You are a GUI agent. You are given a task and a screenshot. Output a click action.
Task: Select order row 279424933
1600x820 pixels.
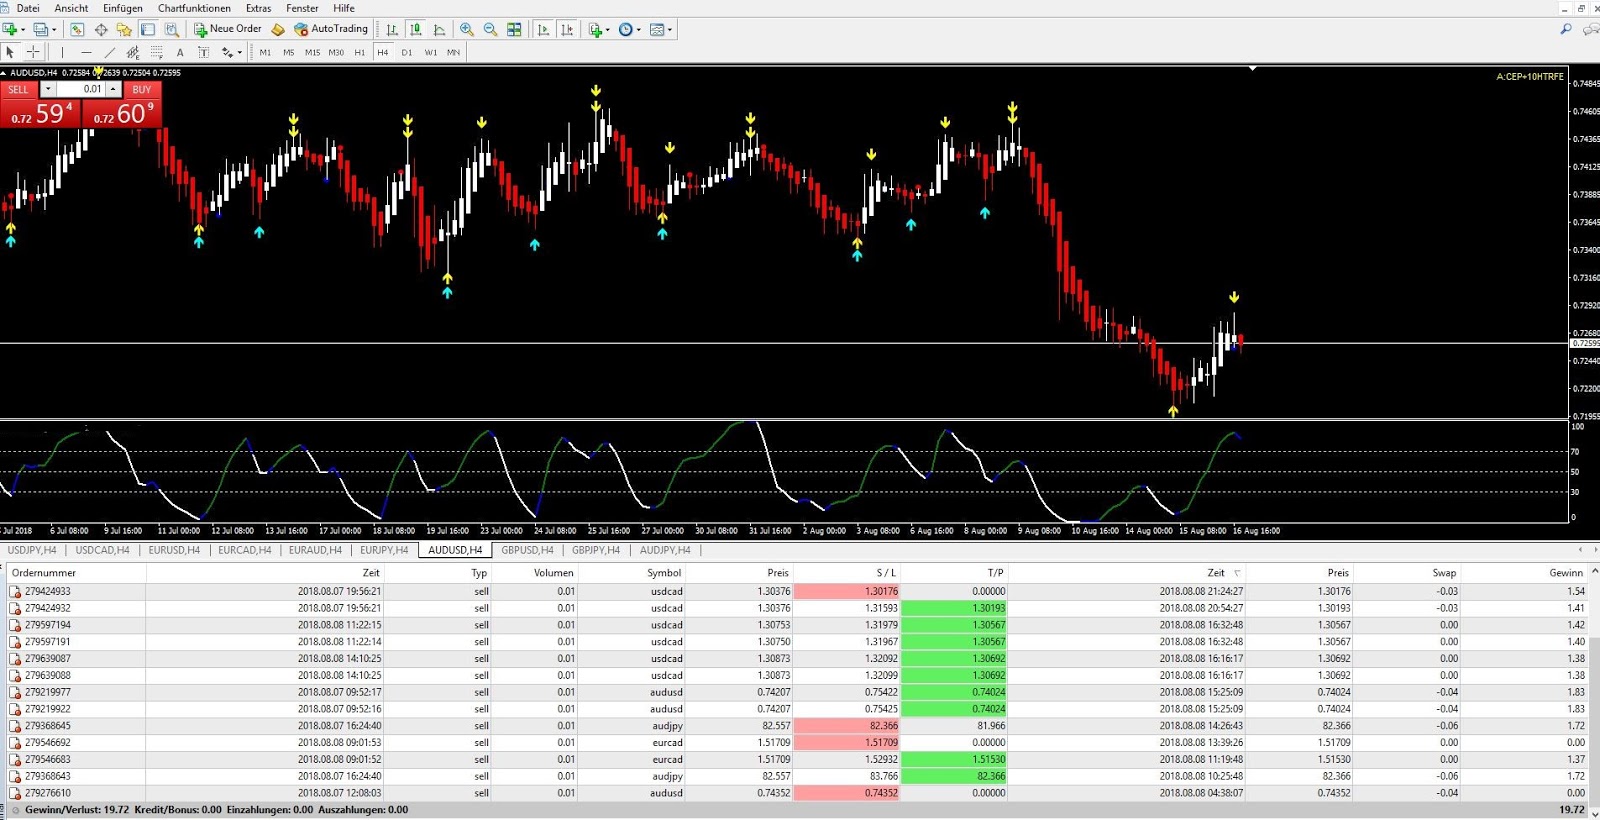(x=797, y=591)
